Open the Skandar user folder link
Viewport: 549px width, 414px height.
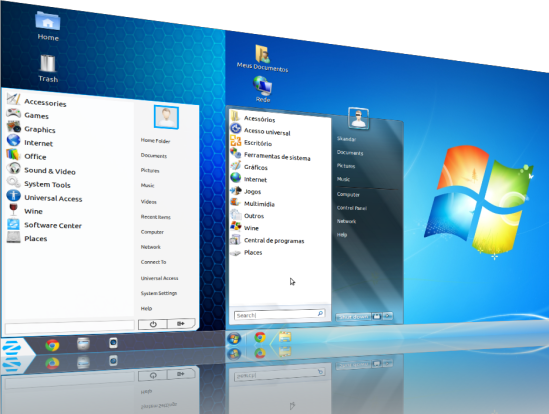[x=346, y=139]
